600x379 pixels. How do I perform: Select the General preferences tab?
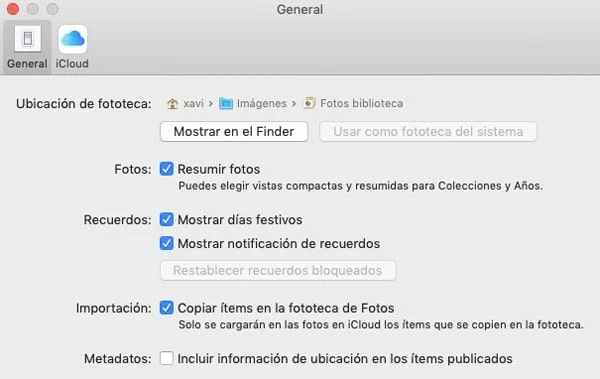(27, 47)
